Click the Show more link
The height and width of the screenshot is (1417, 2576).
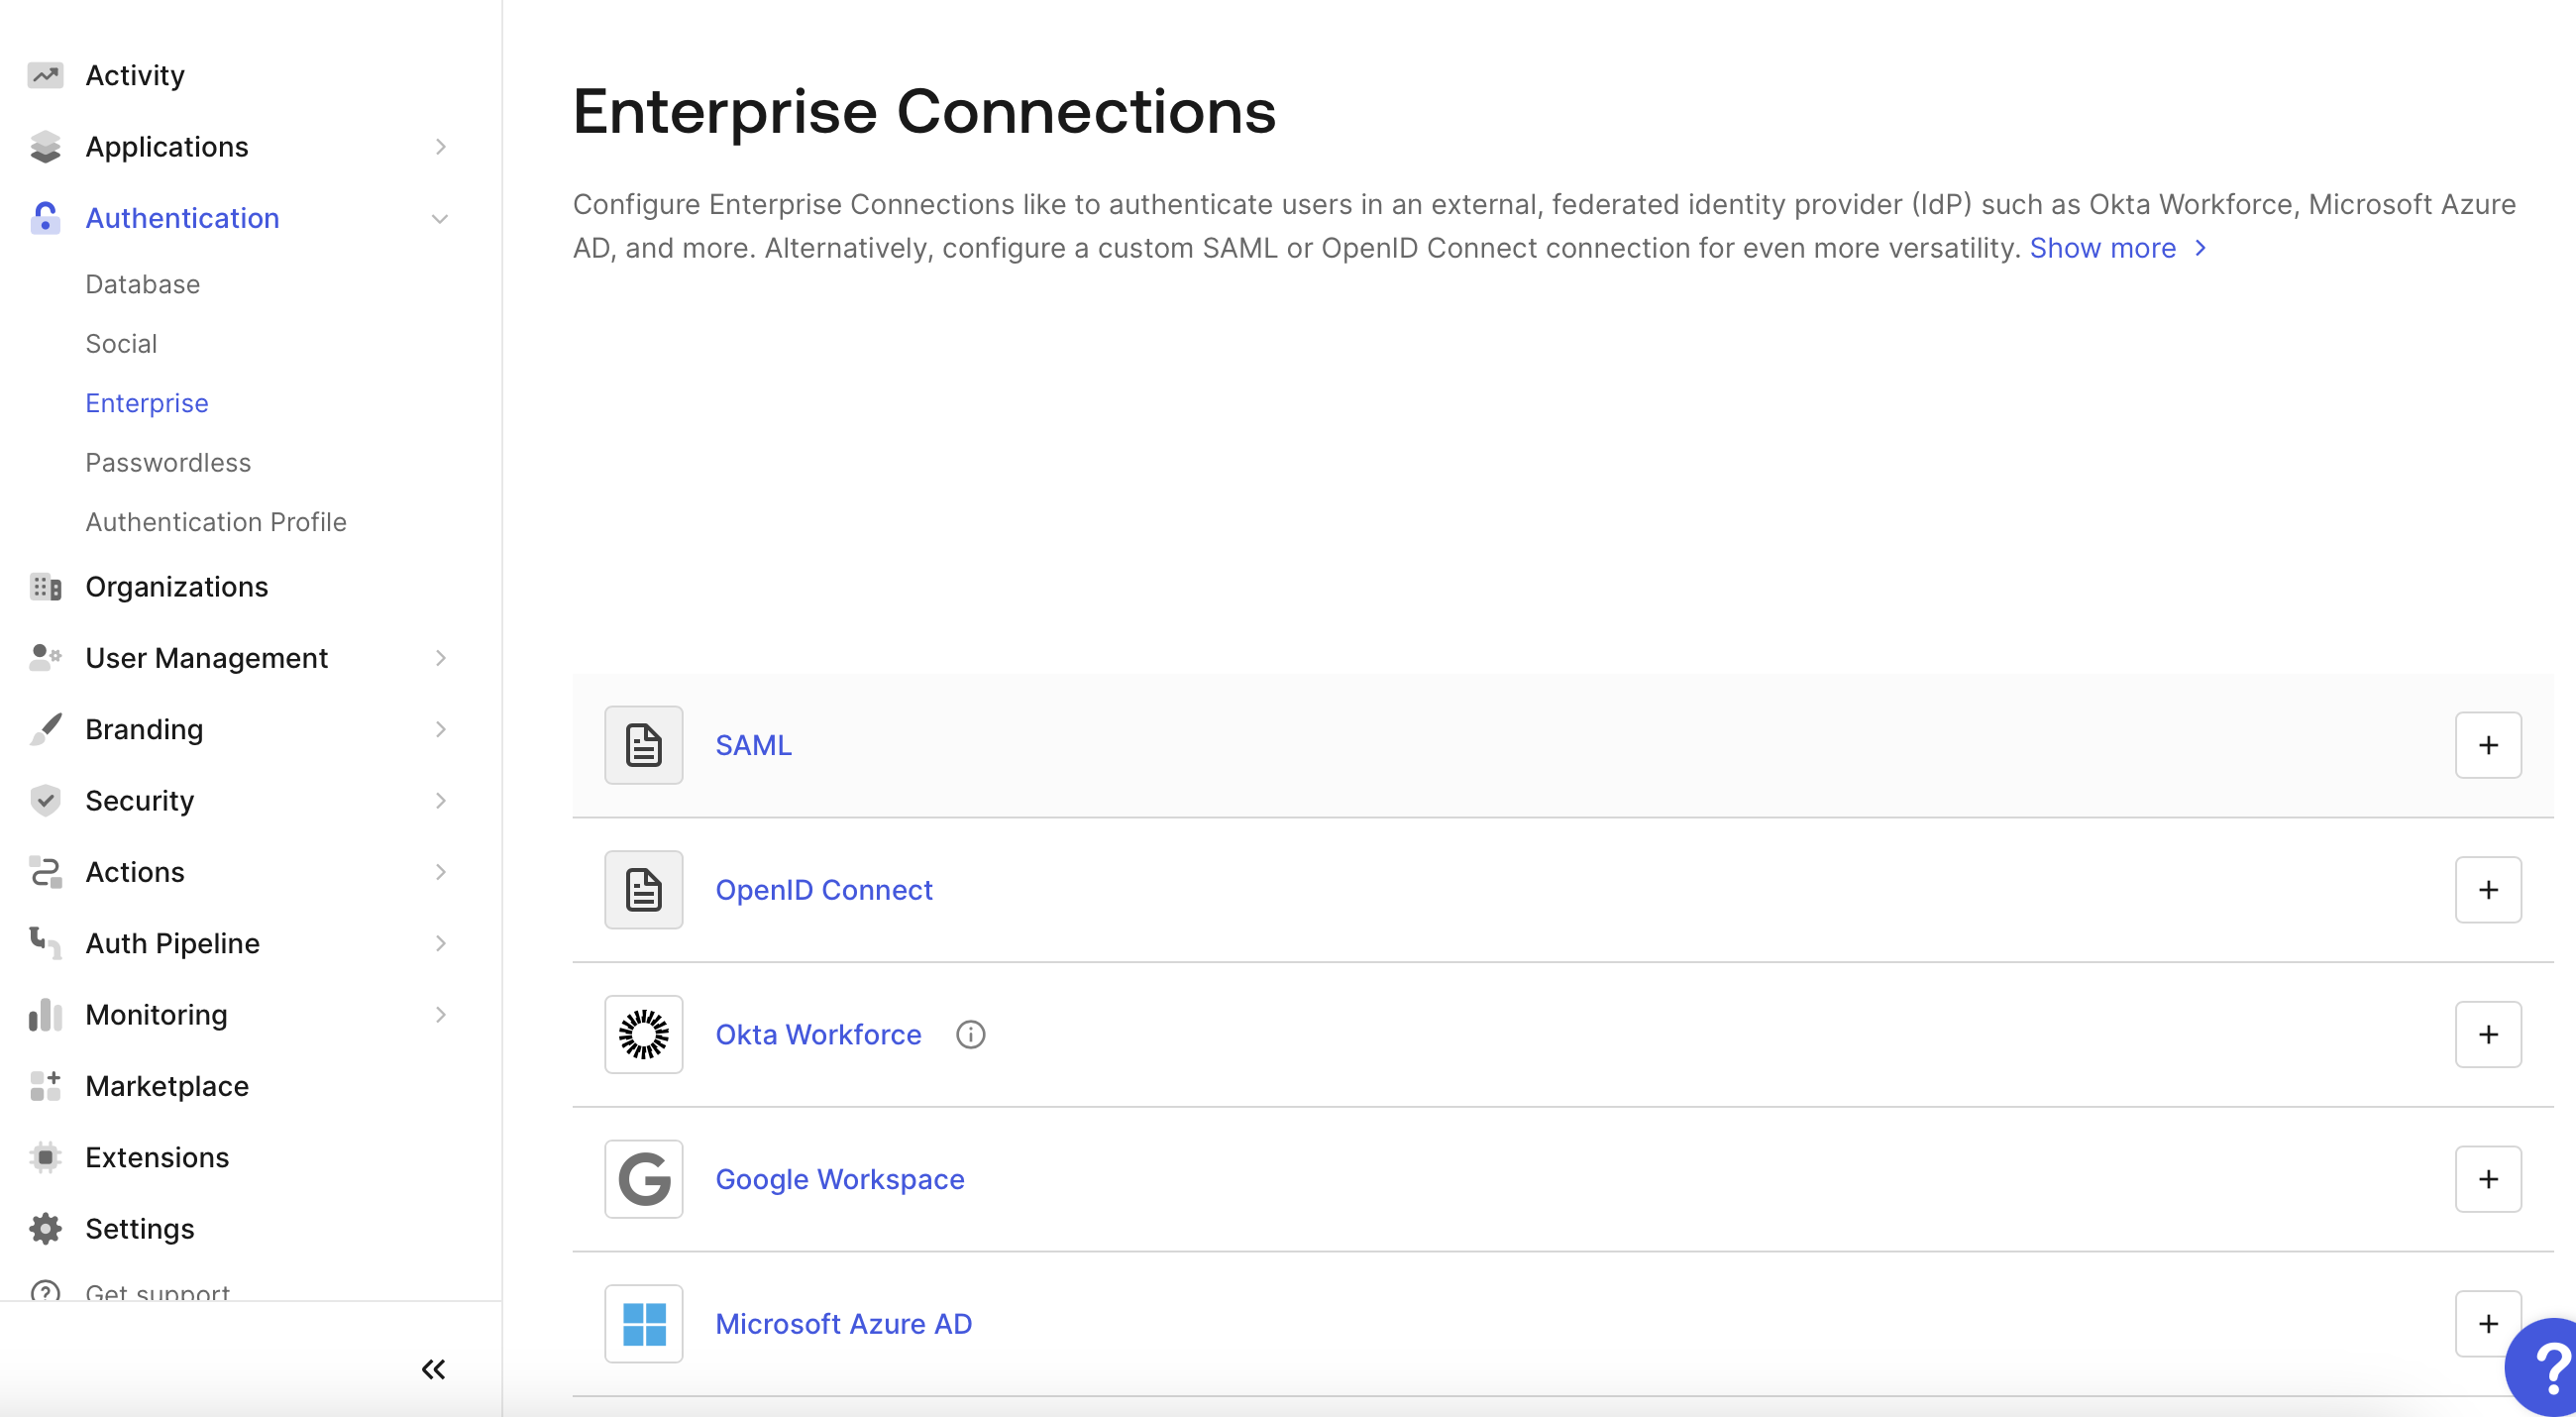[x=2118, y=248]
